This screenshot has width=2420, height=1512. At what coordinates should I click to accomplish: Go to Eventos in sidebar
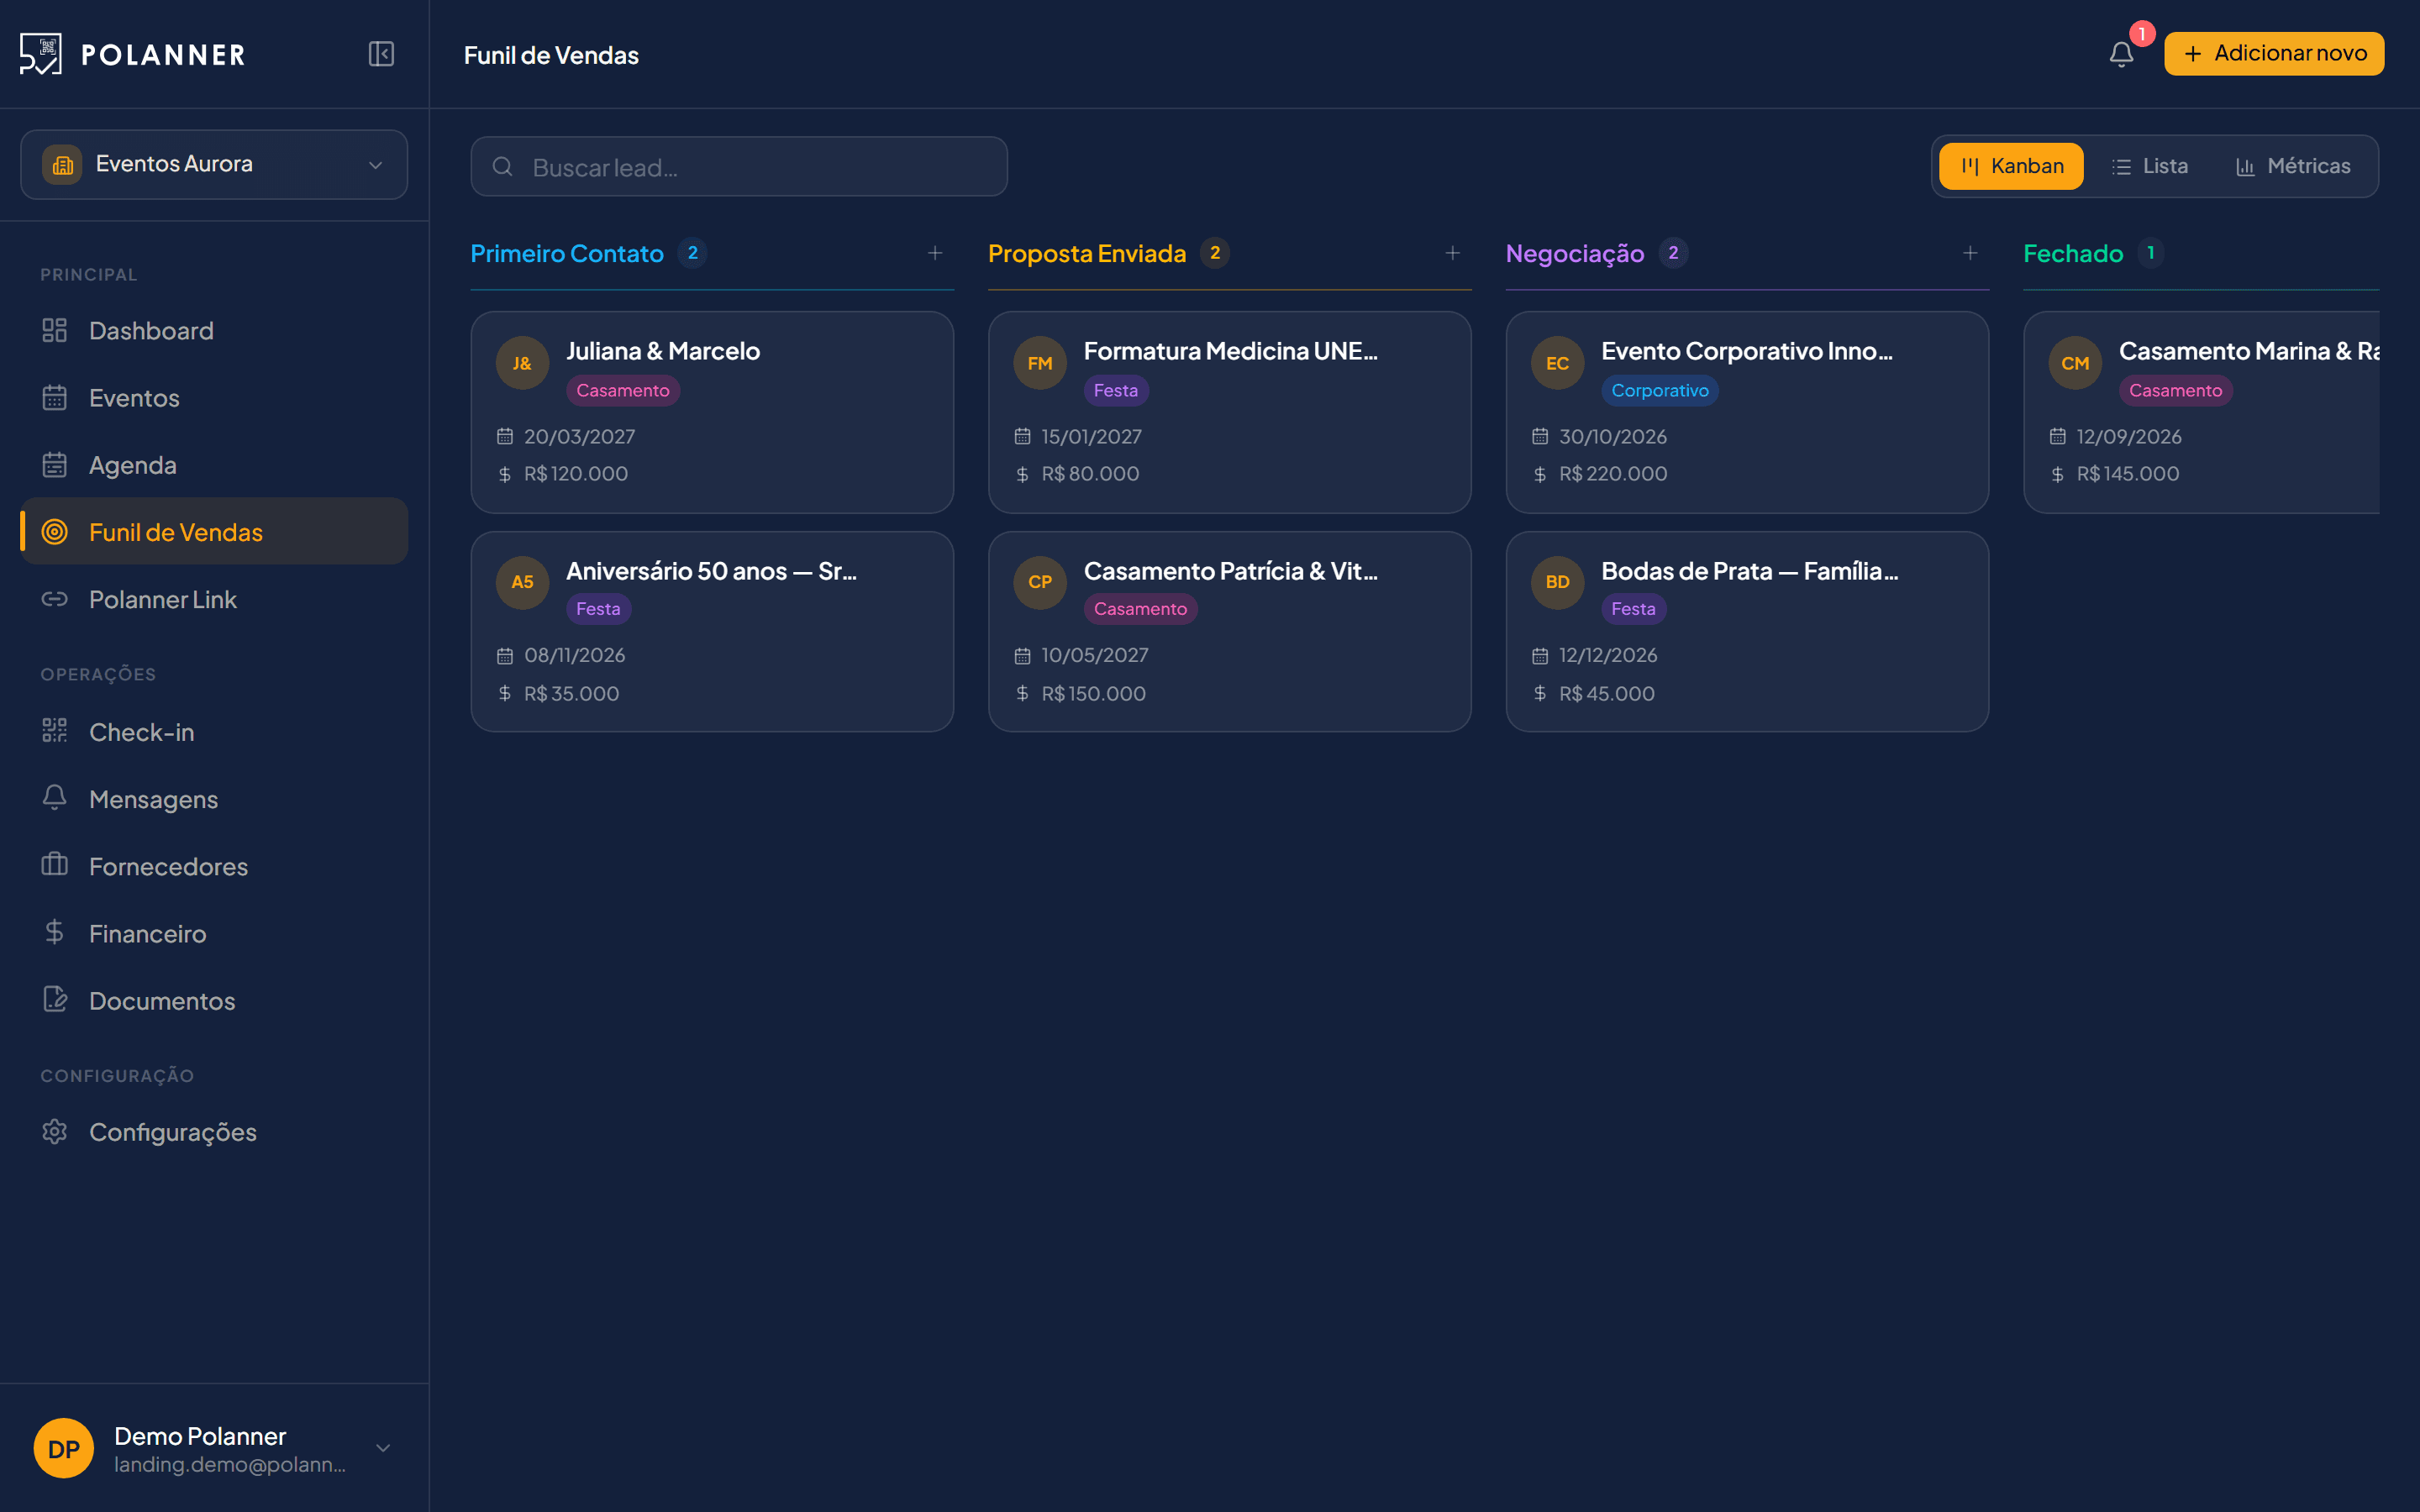pos(214,398)
